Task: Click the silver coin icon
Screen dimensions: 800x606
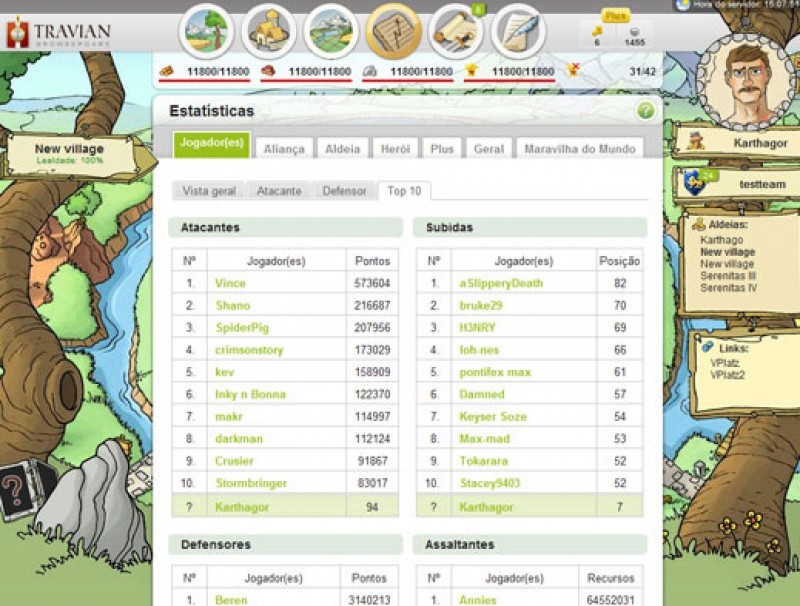Action: (635, 32)
